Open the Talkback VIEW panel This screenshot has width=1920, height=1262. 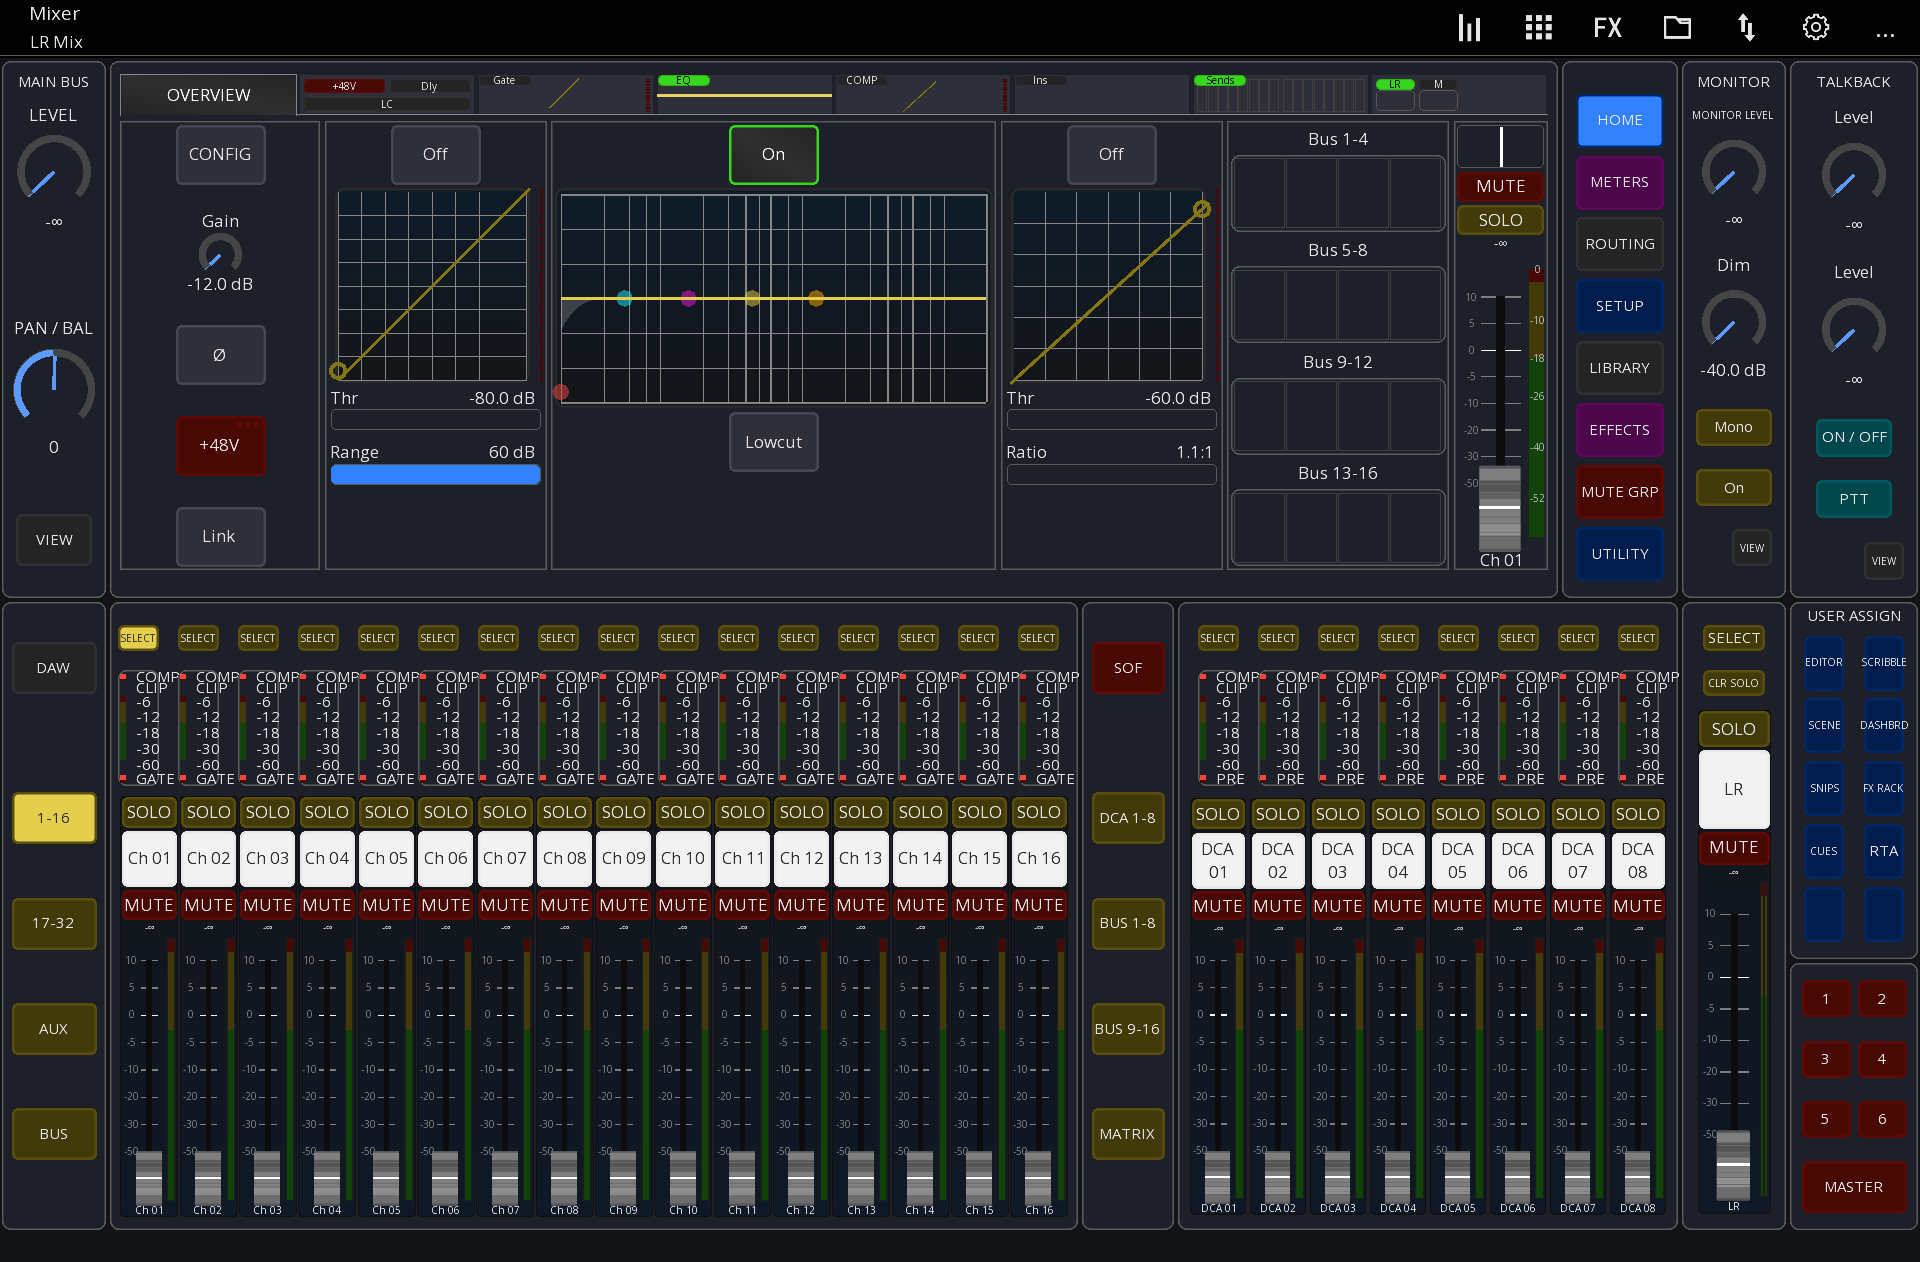point(1883,560)
